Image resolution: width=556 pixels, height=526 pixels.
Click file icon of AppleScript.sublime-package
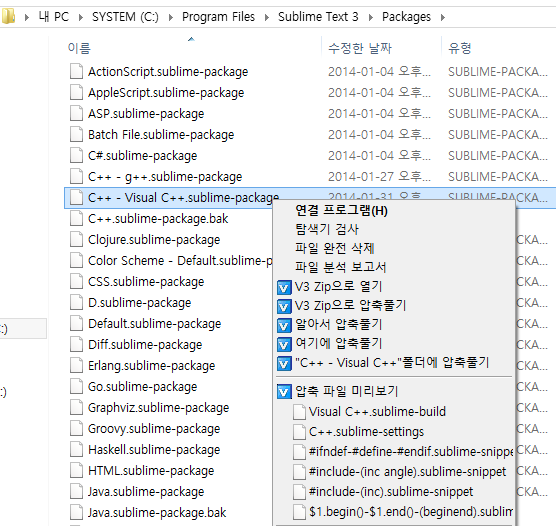pos(76,92)
